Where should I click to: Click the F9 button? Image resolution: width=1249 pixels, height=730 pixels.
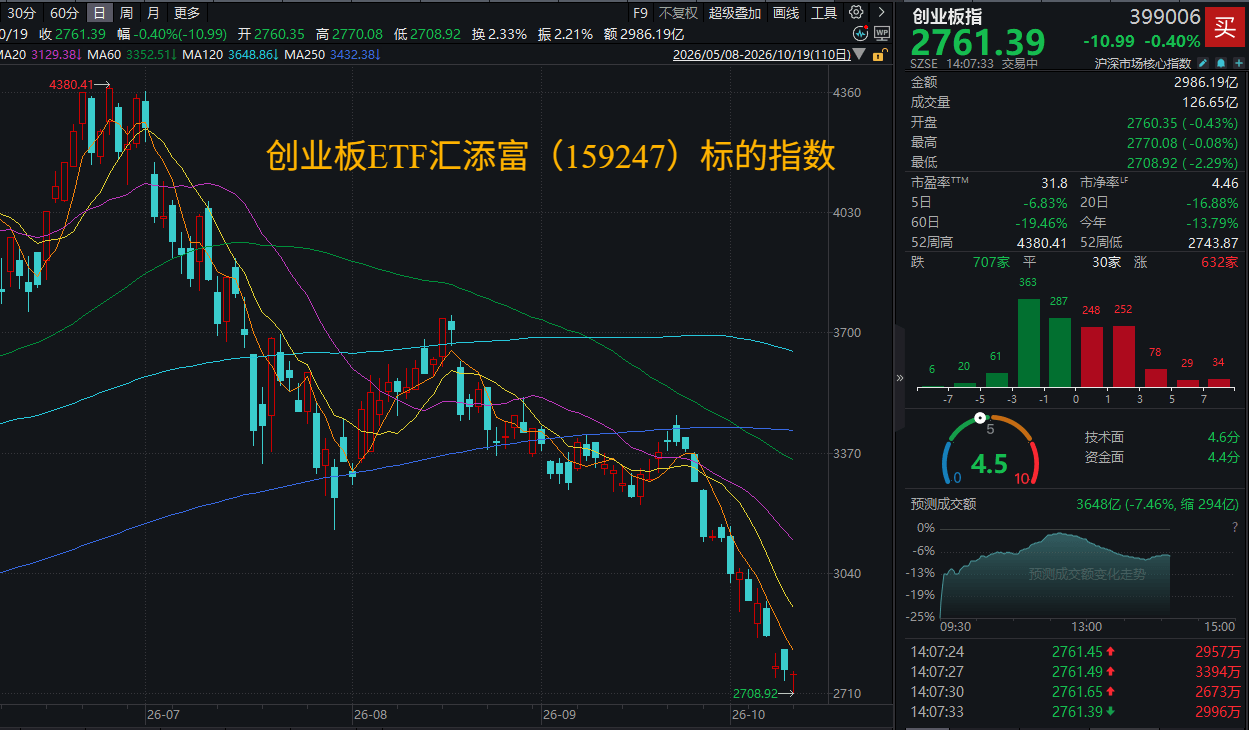tap(641, 13)
